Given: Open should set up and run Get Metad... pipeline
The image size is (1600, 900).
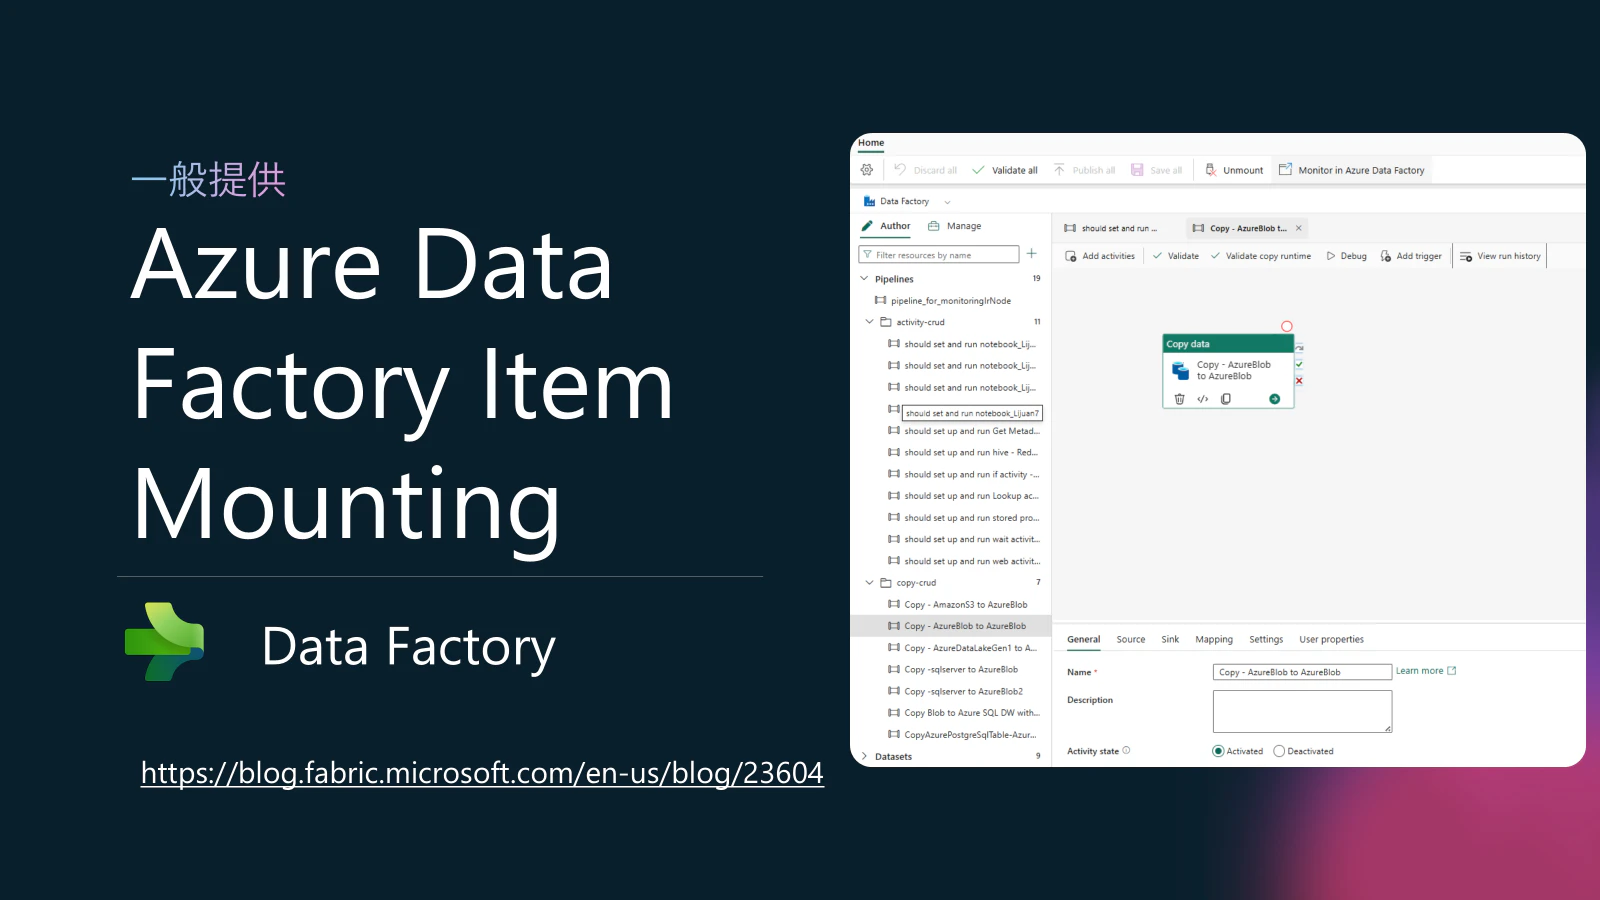Looking at the screenshot, I should point(964,431).
